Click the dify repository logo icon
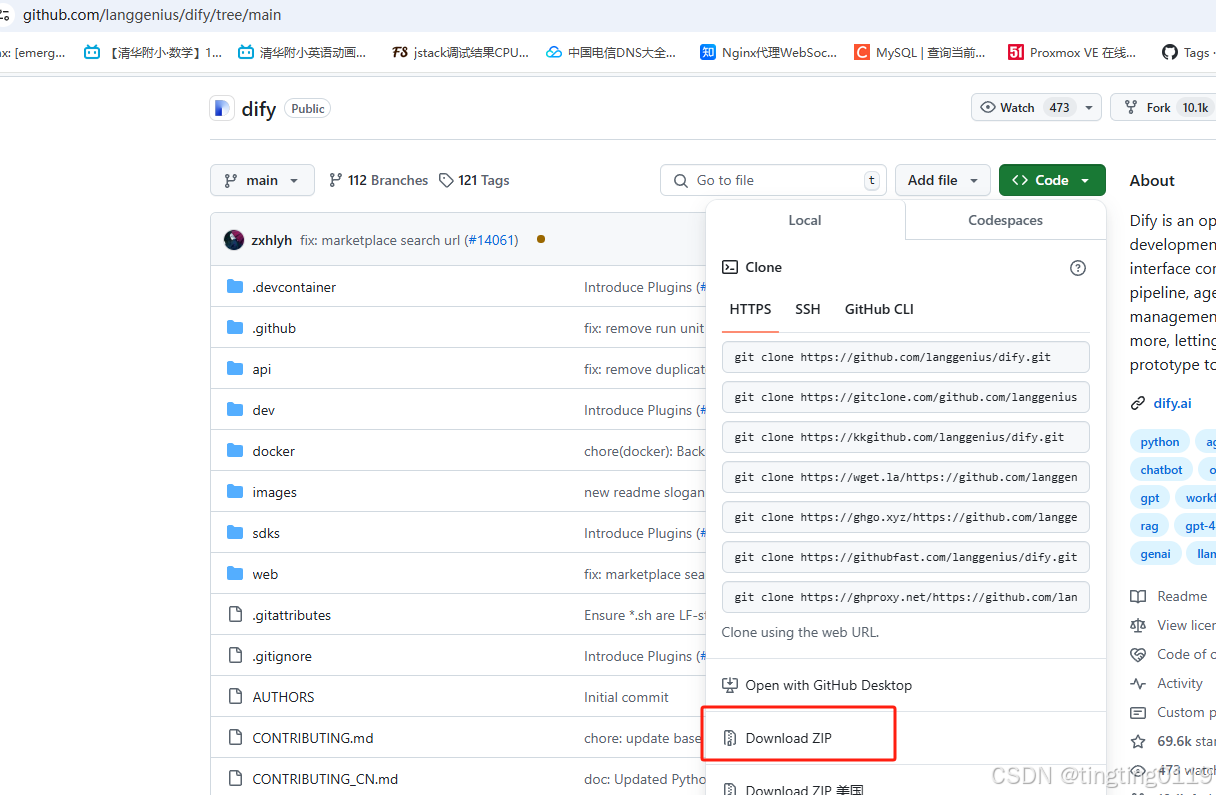The image size is (1216, 795). pyautogui.click(x=222, y=108)
